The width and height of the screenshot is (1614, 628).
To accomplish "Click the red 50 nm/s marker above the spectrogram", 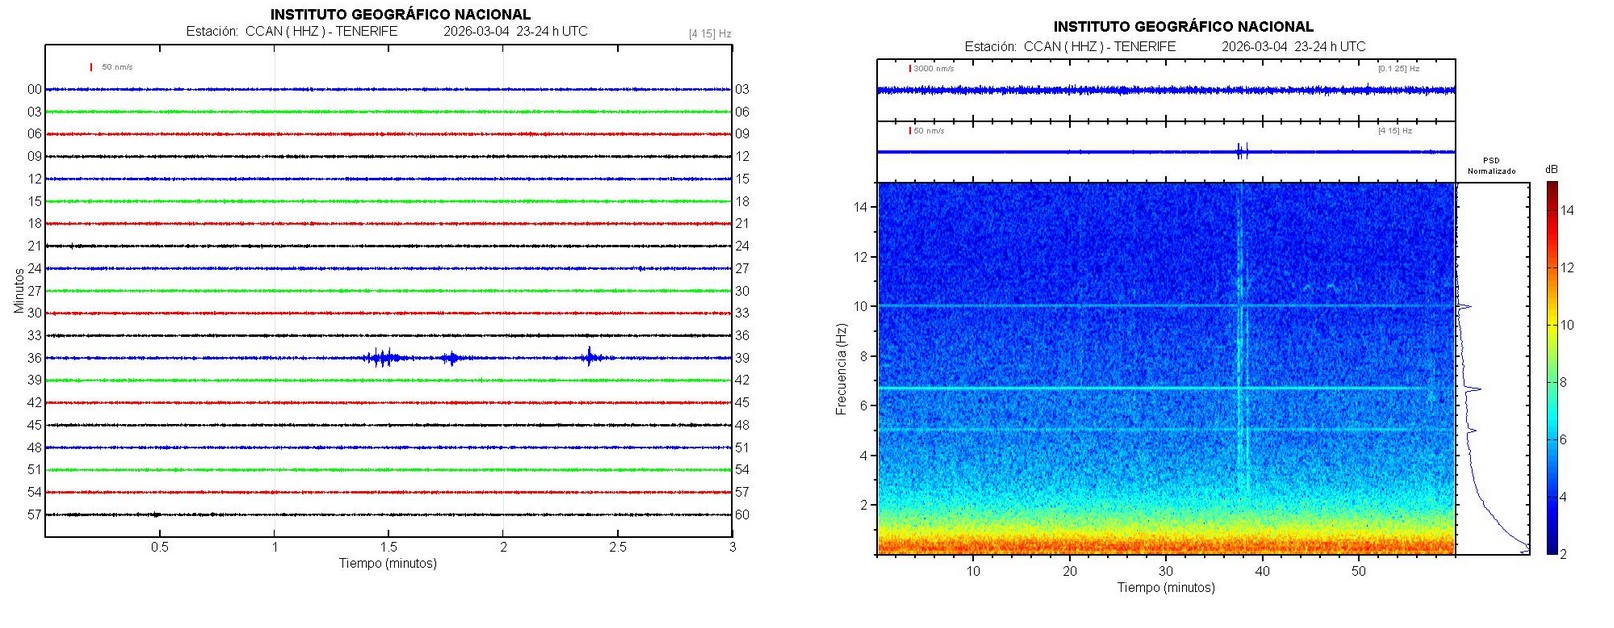I will 911,130.
